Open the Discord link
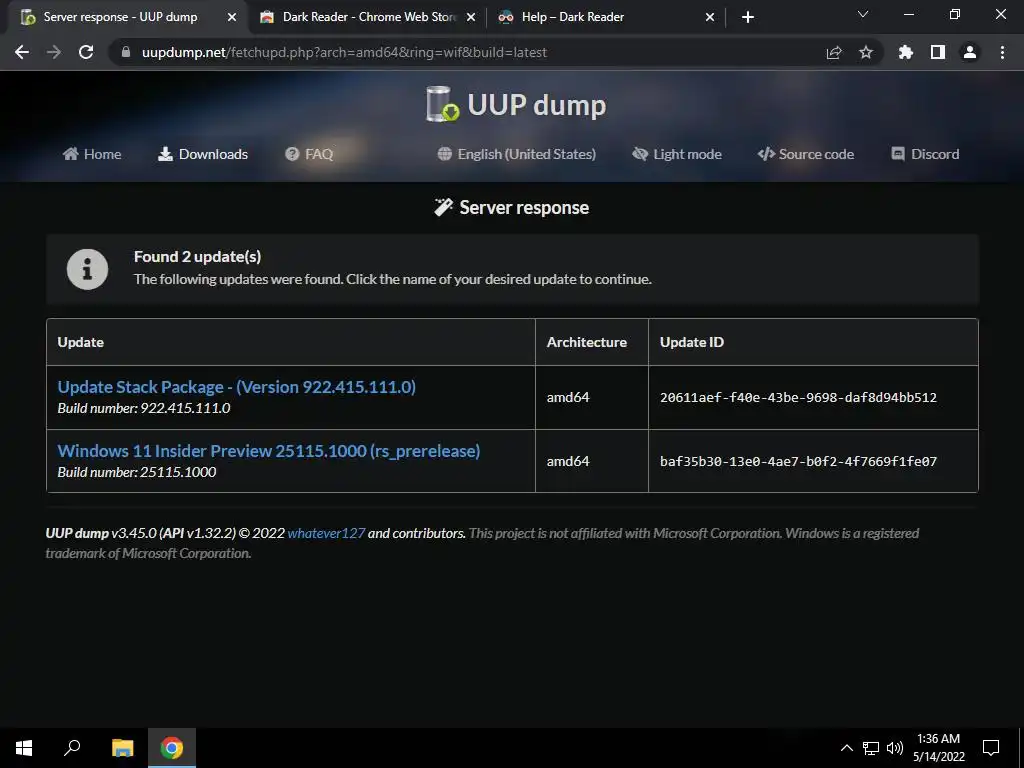Image resolution: width=1024 pixels, height=768 pixels. 925,154
